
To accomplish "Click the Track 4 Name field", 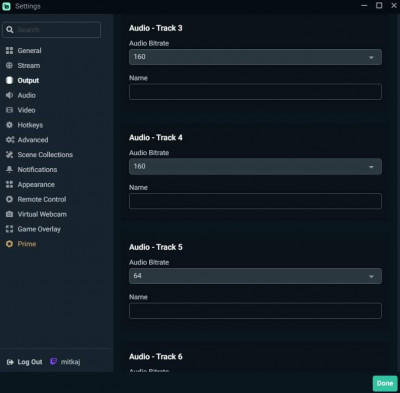I will pyautogui.click(x=255, y=201).
